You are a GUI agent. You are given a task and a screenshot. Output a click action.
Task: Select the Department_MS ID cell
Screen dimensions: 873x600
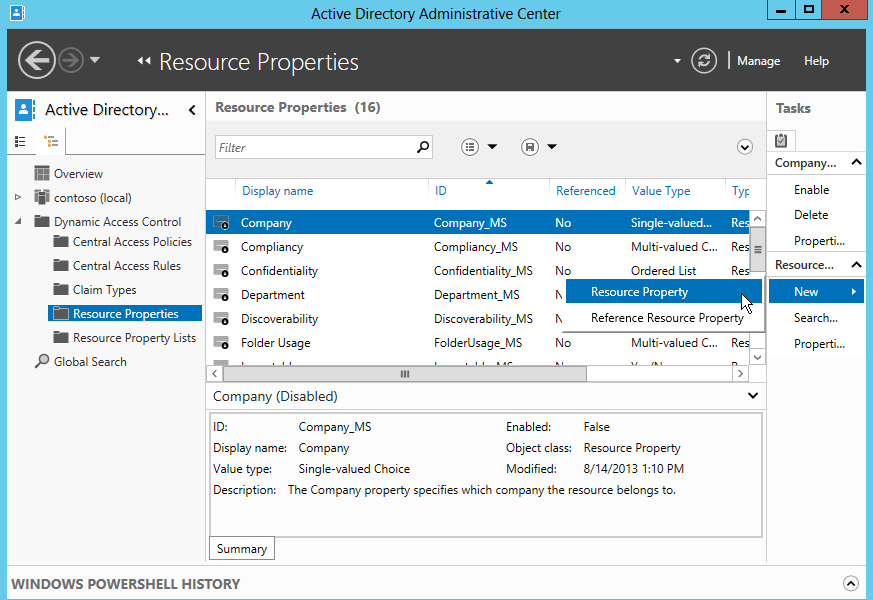(477, 294)
